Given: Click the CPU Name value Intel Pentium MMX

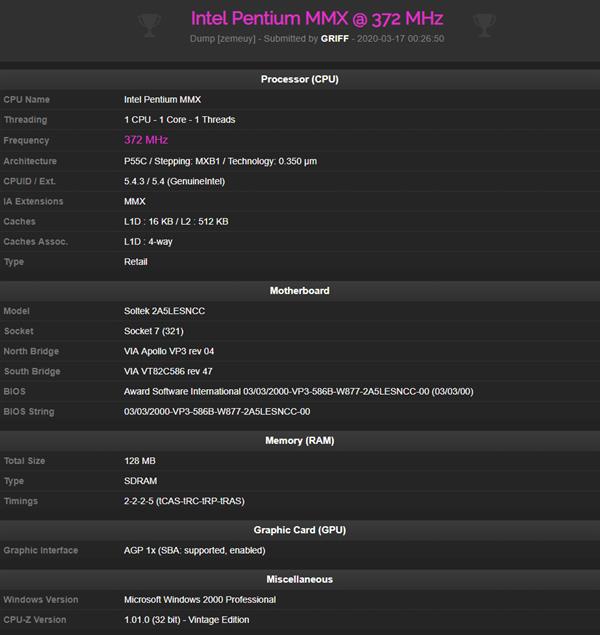Looking at the screenshot, I should pyautogui.click(x=162, y=100).
